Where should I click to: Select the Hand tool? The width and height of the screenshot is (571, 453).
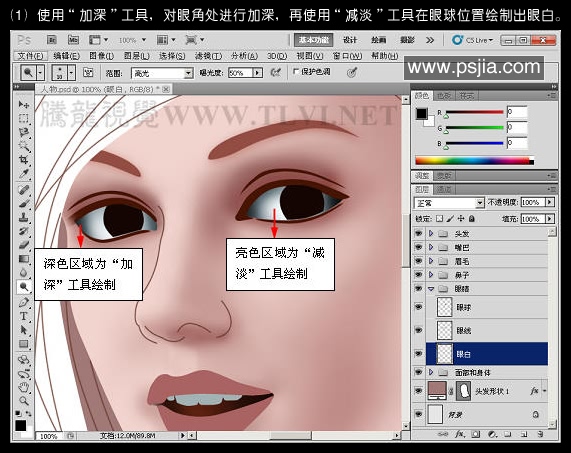pos(24,387)
